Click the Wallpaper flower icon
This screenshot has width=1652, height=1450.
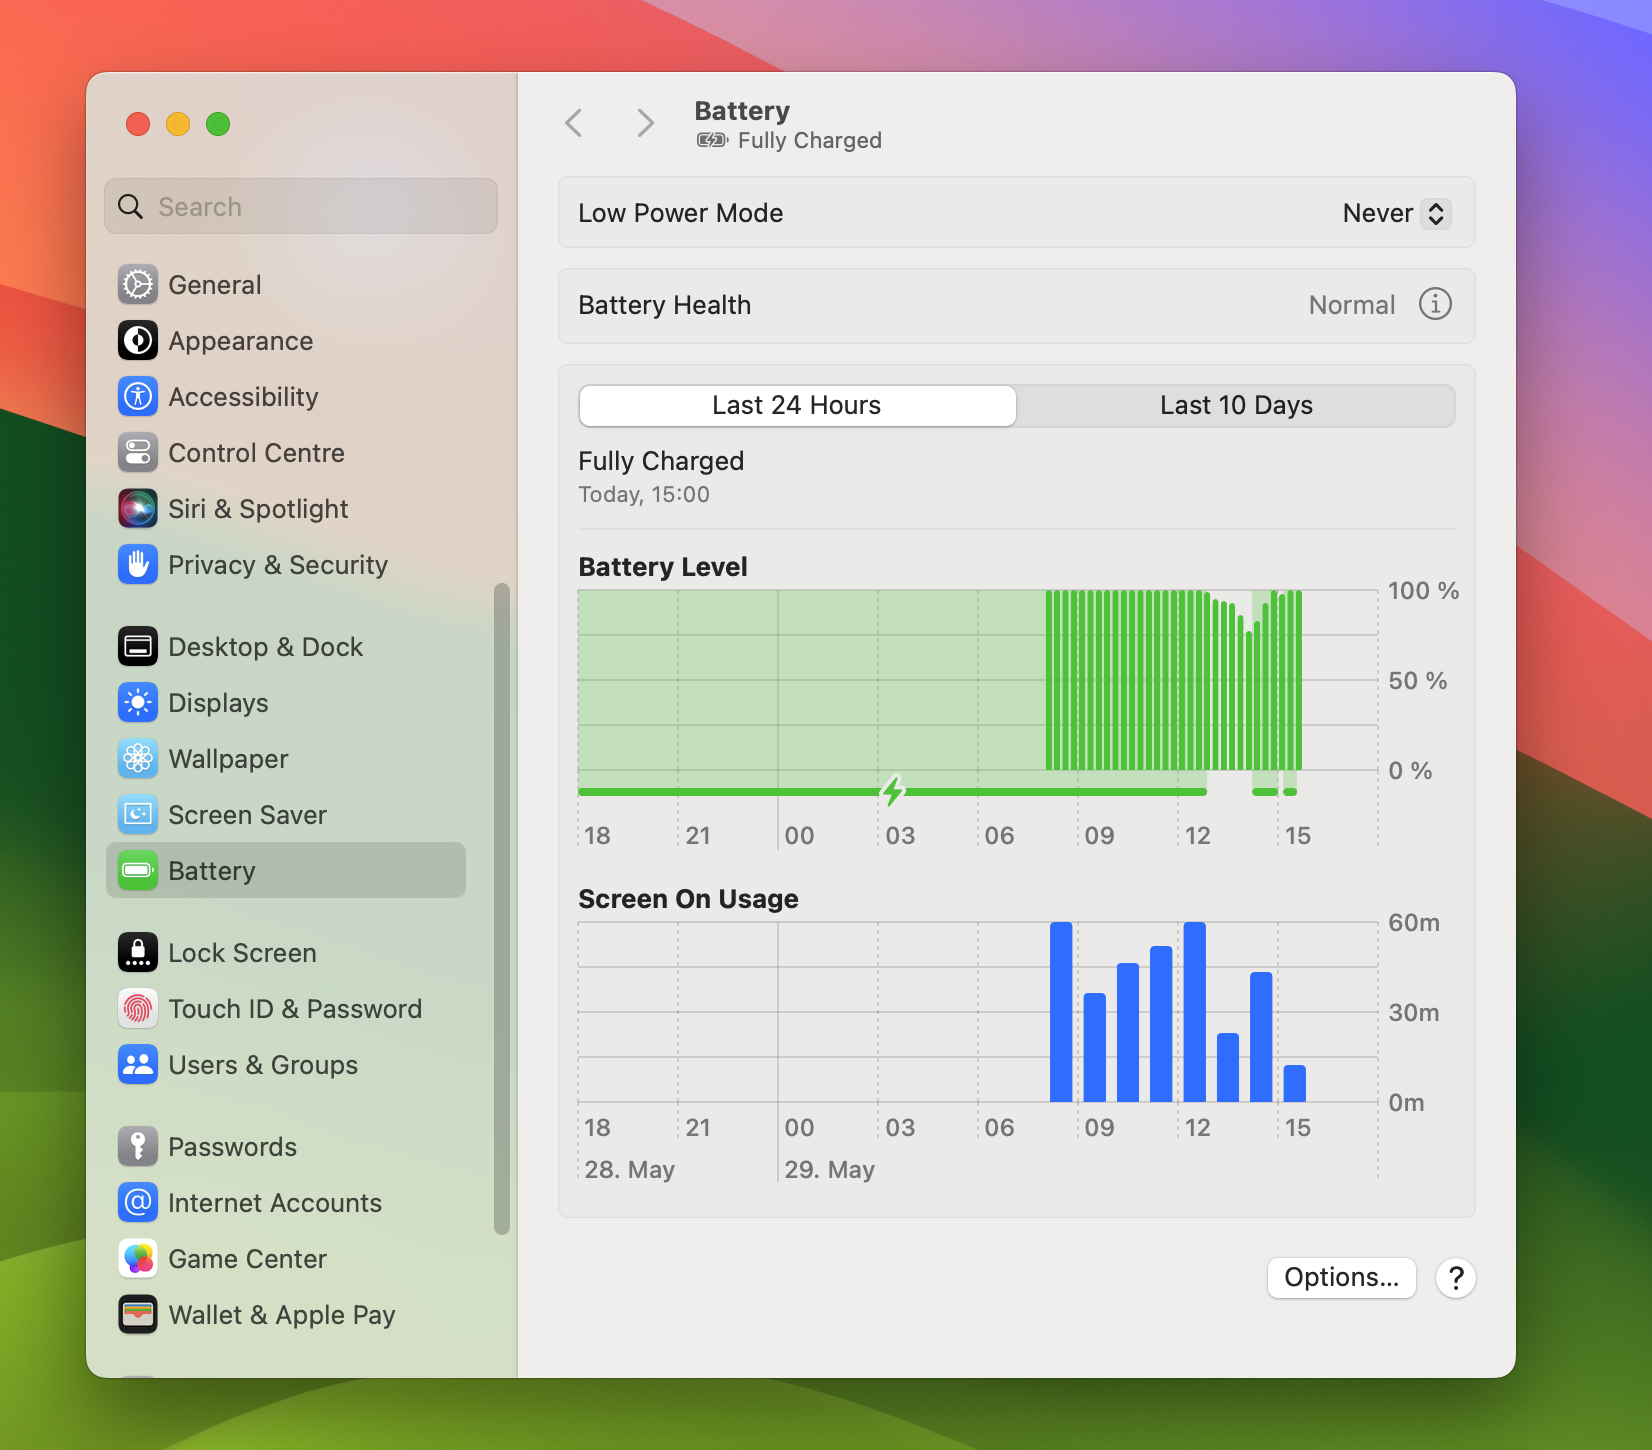pyautogui.click(x=138, y=759)
